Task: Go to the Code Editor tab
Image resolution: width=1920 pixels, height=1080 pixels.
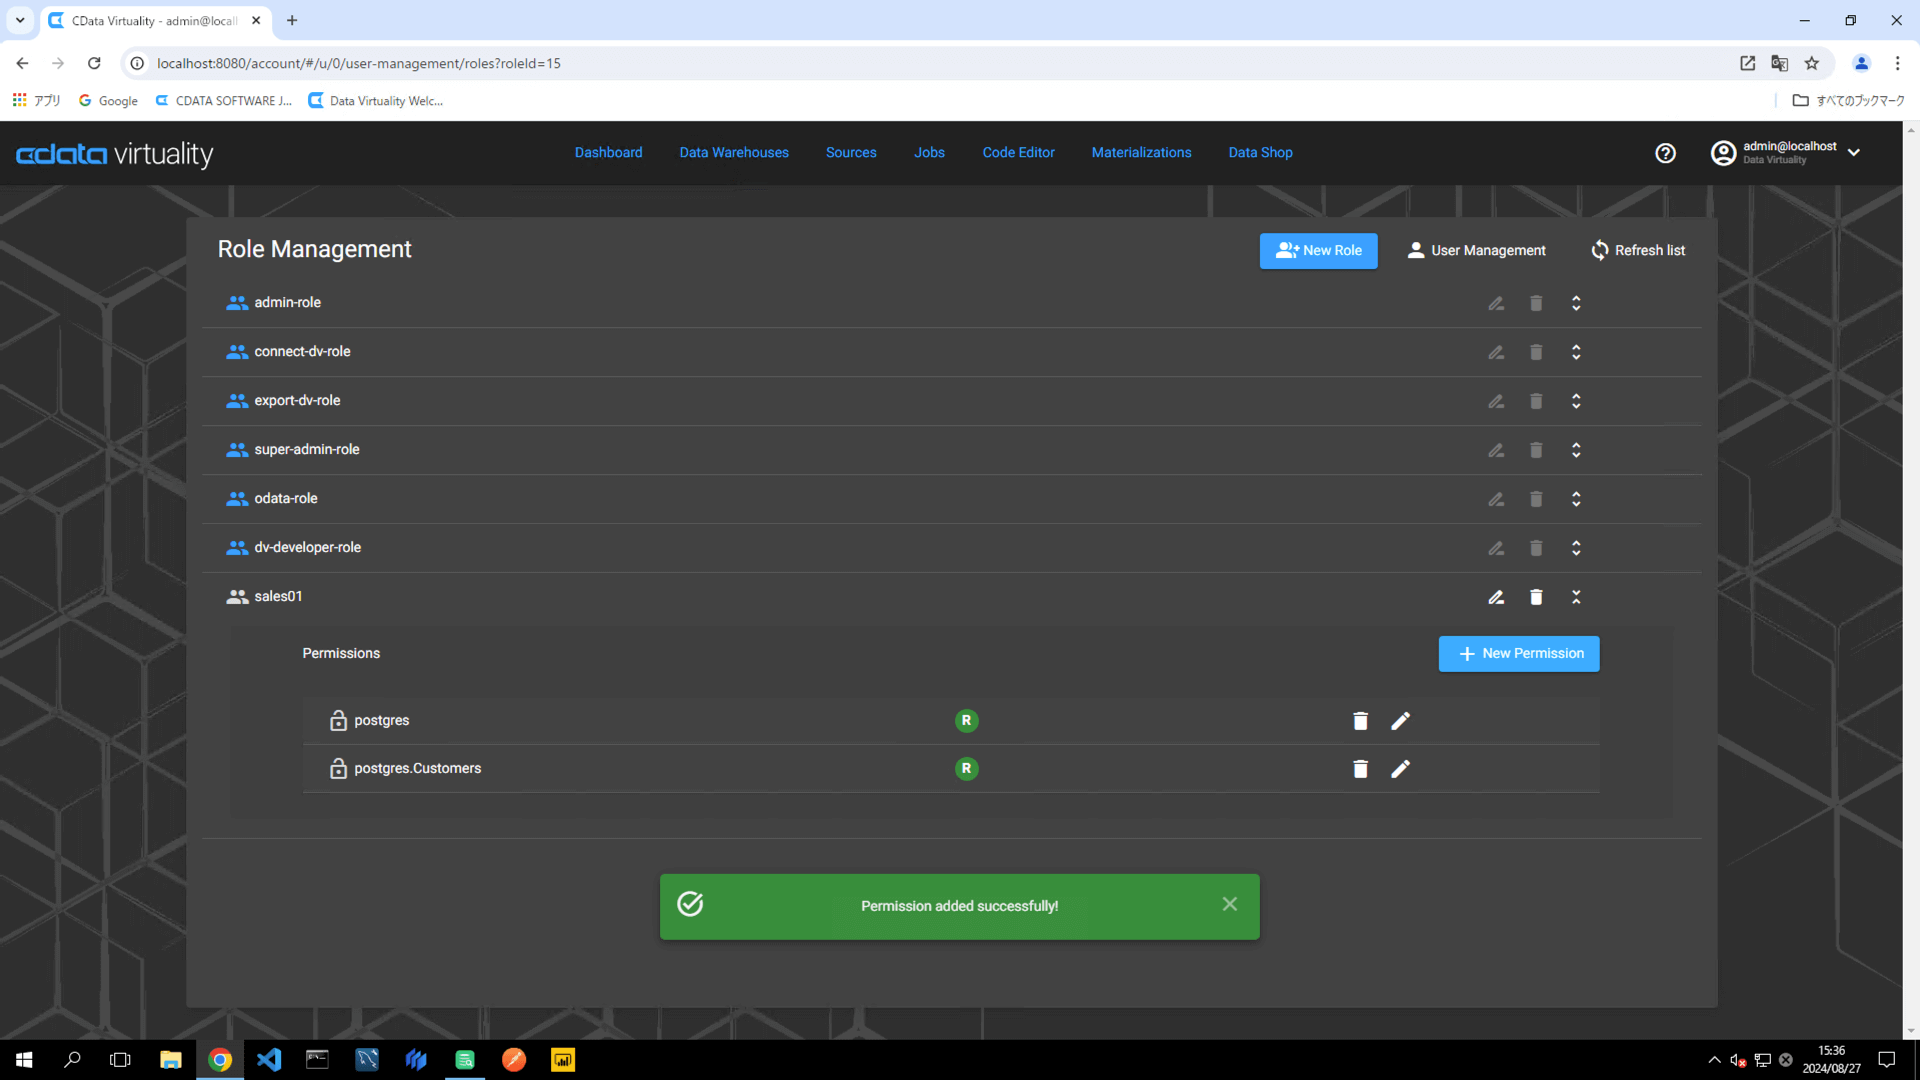Action: click(x=1018, y=153)
